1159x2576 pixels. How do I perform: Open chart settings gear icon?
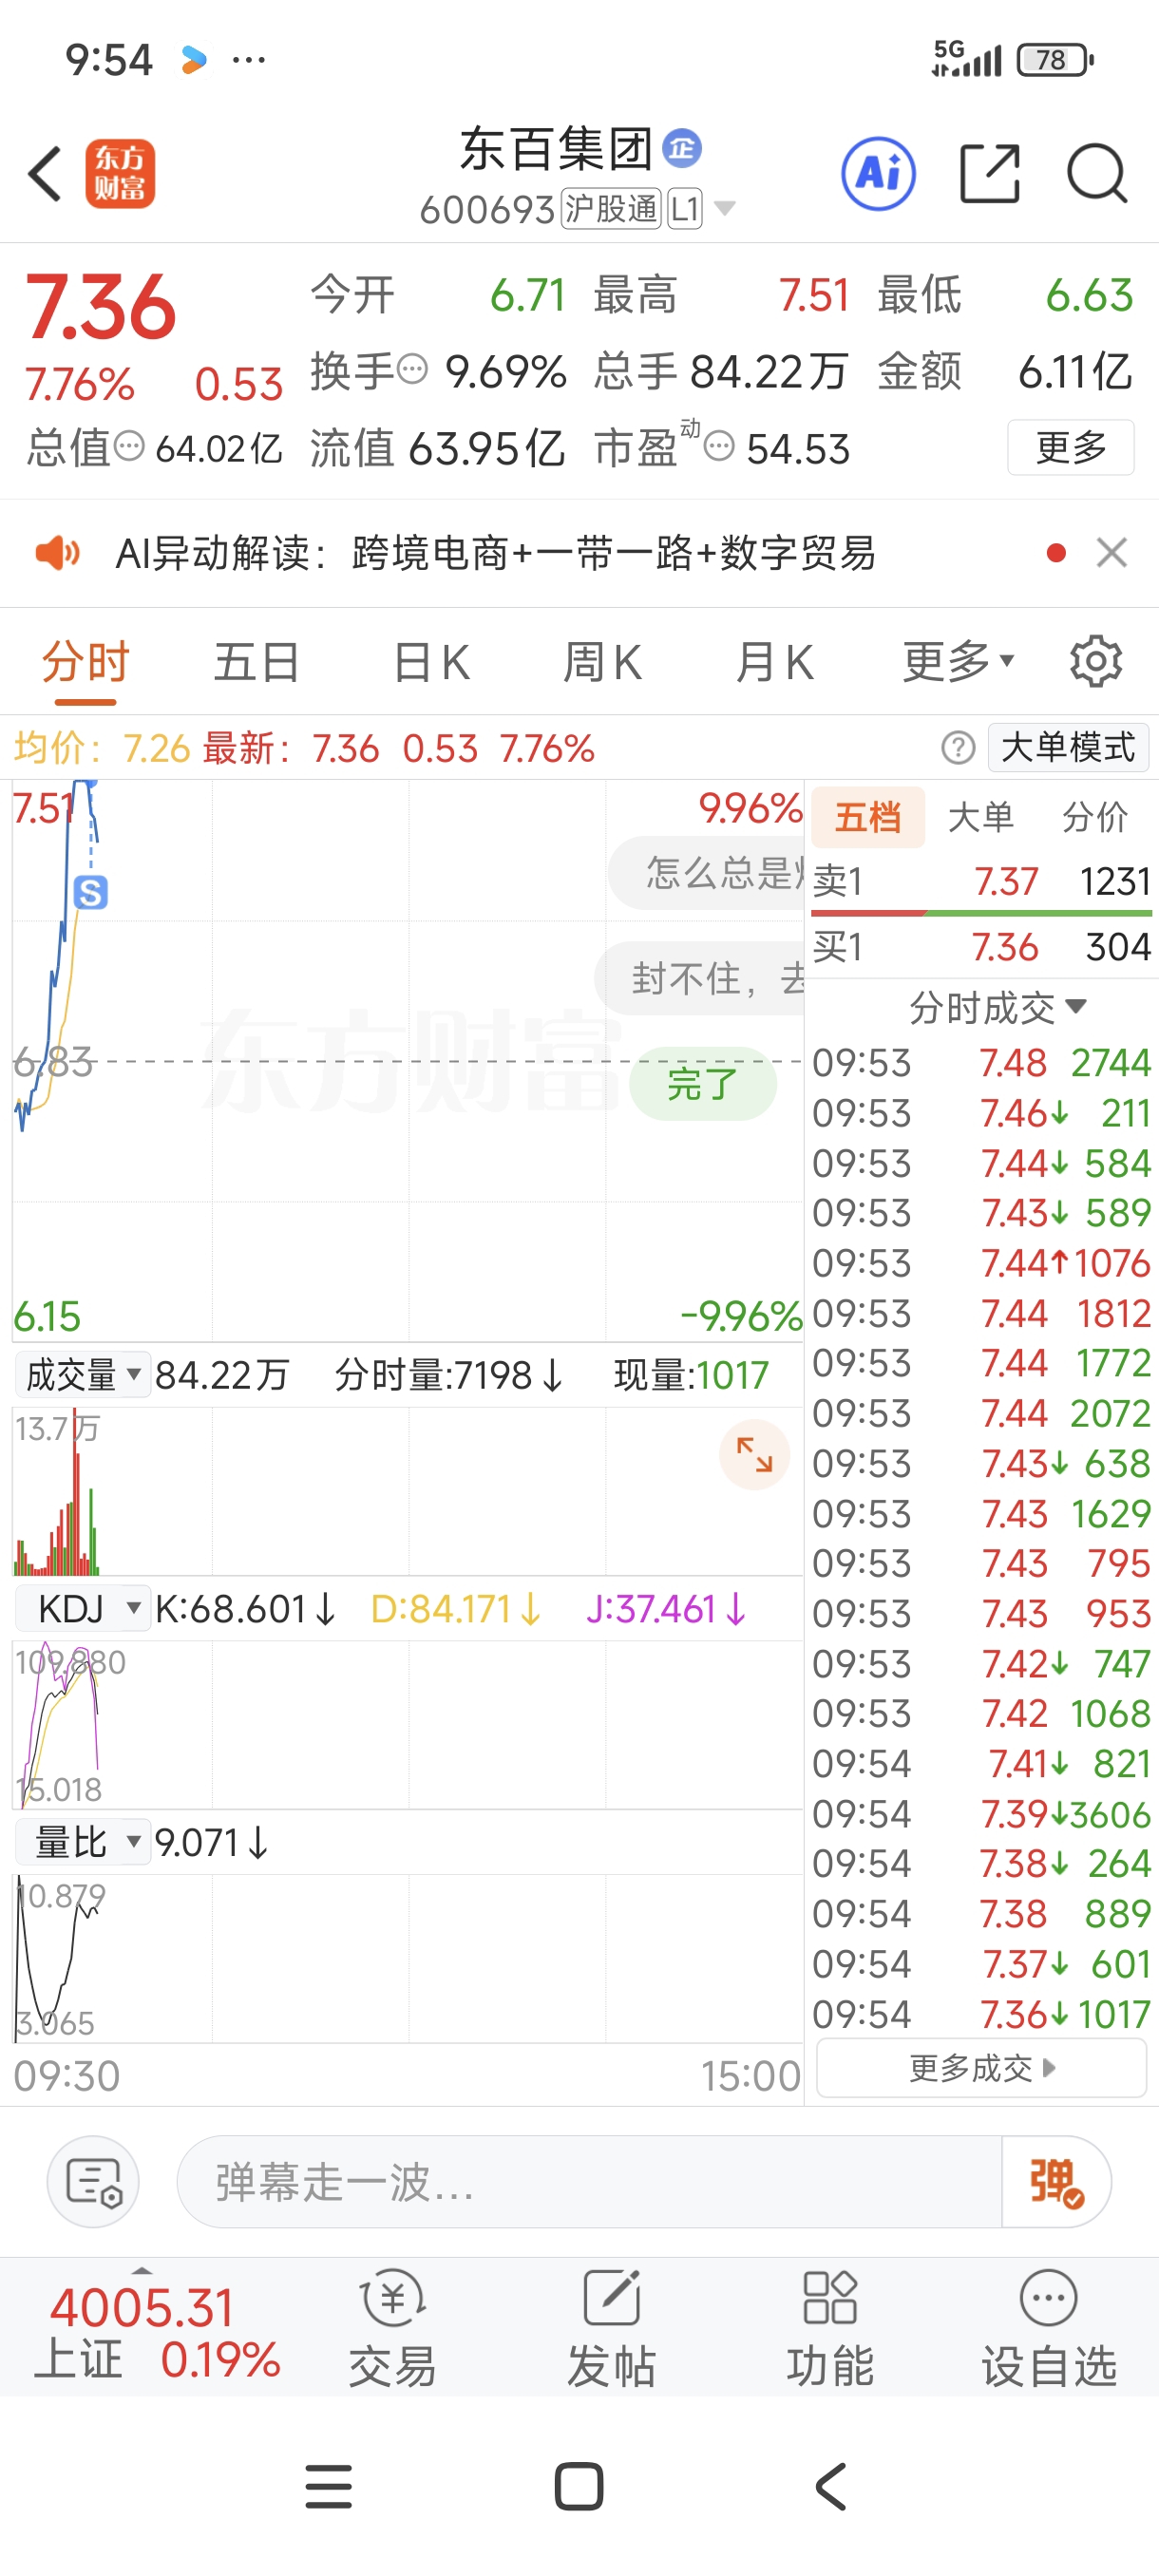tap(1095, 661)
